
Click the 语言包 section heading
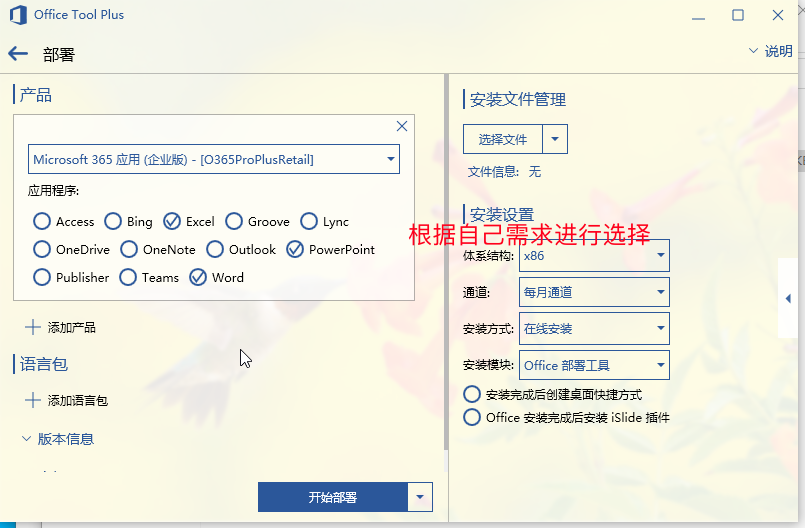click(44, 364)
